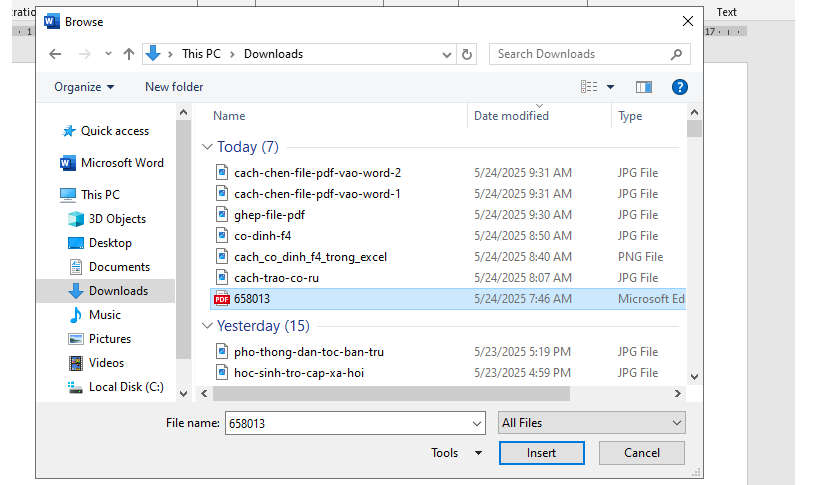This screenshot has width=819, height=485.
Task: Expand the File name history dropdown
Action: tap(476, 423)
